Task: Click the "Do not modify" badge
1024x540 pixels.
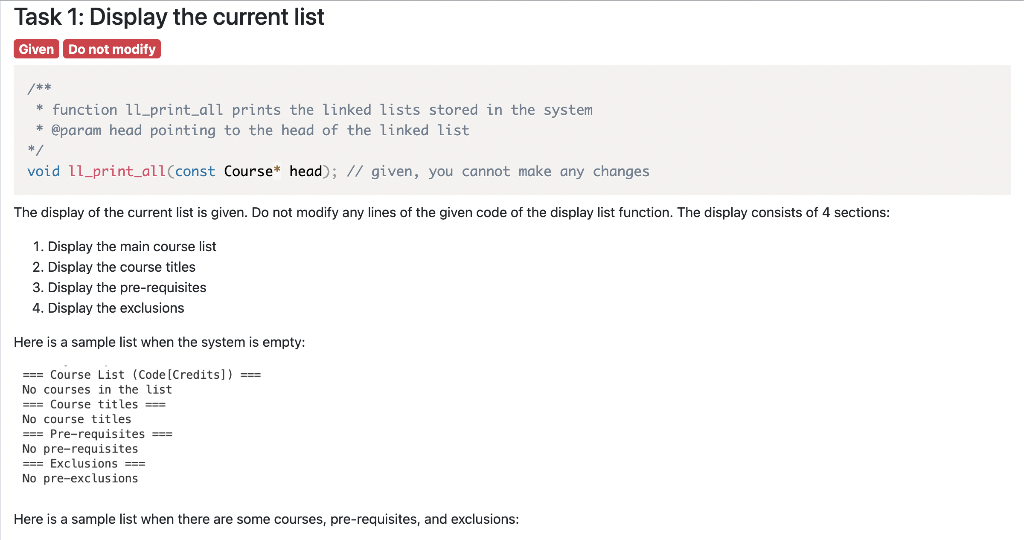Action: tap(112, 49)
